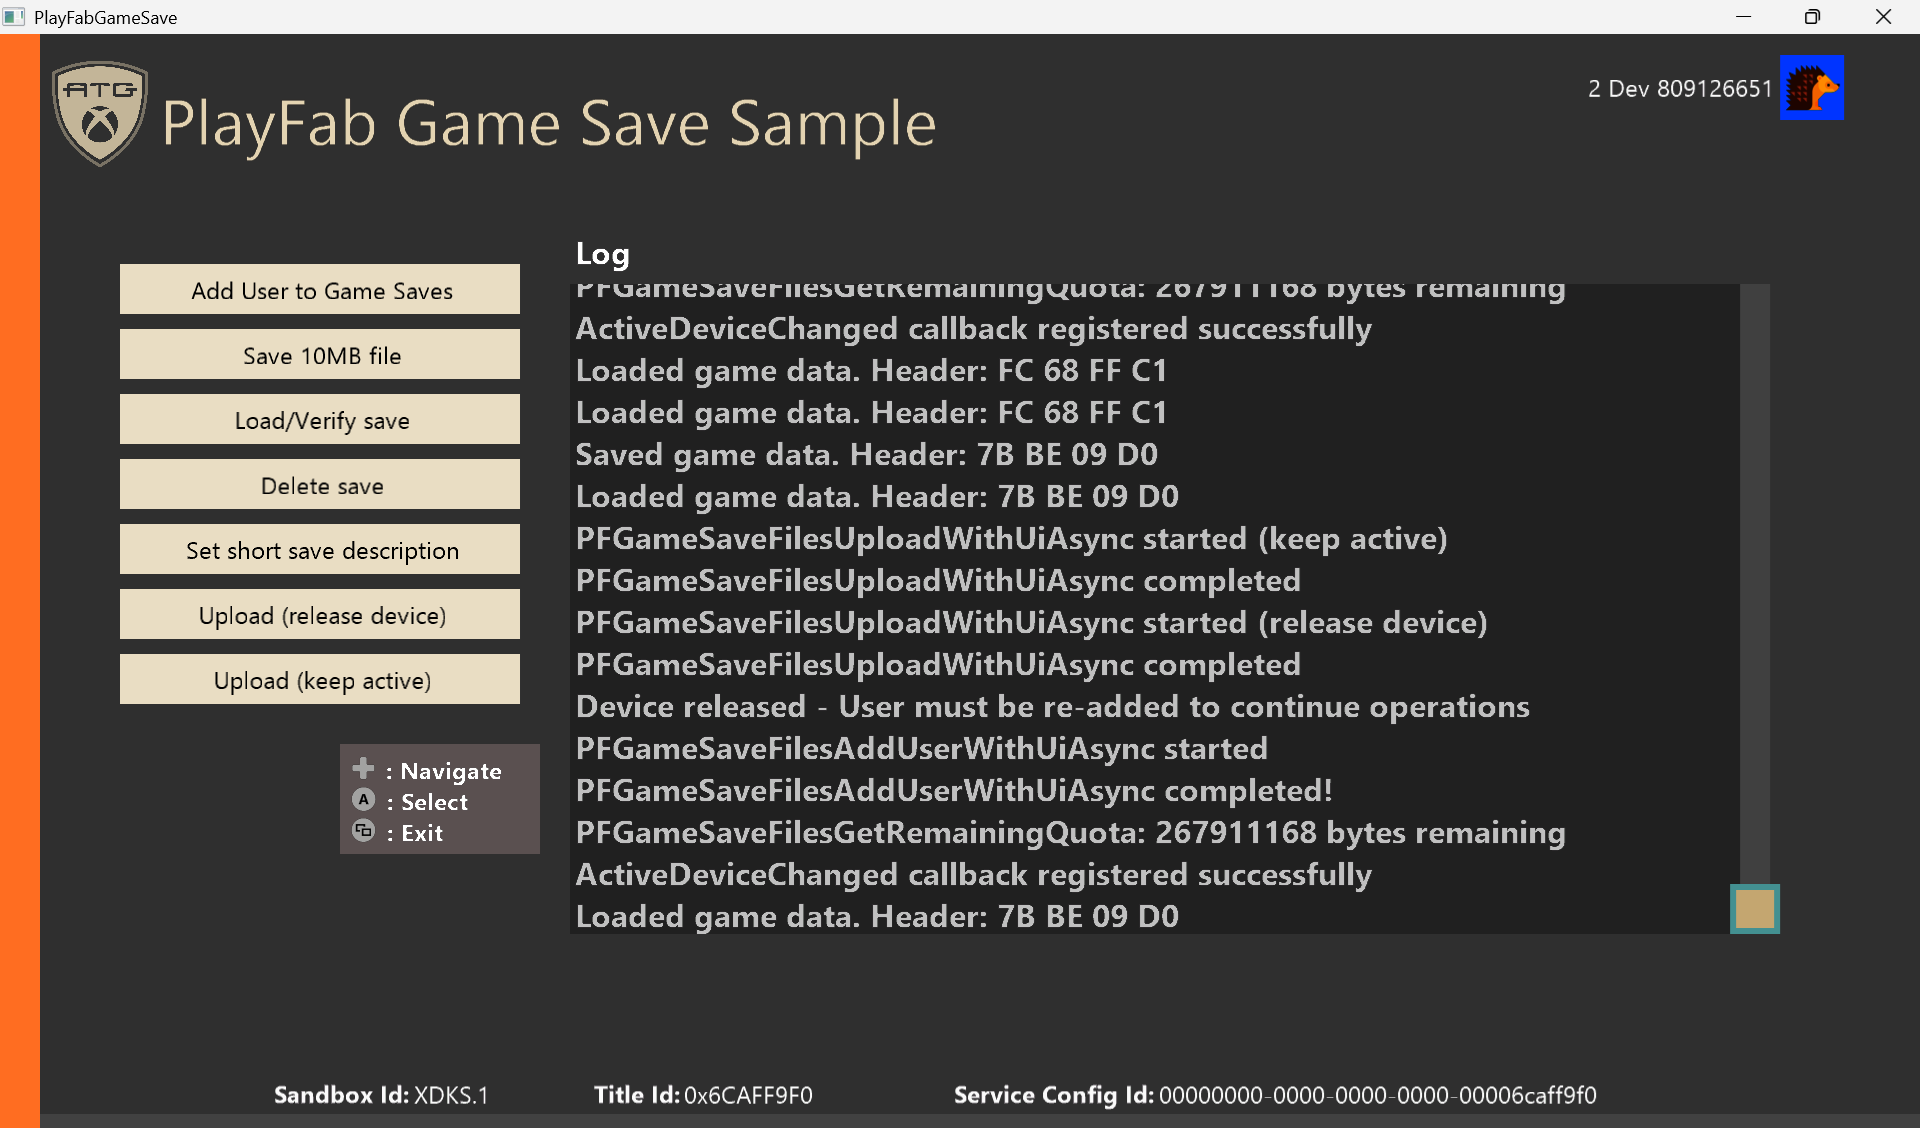1920x1128 pixels.
Task: Click the Log heading
Action: click(x=602, y=255)
